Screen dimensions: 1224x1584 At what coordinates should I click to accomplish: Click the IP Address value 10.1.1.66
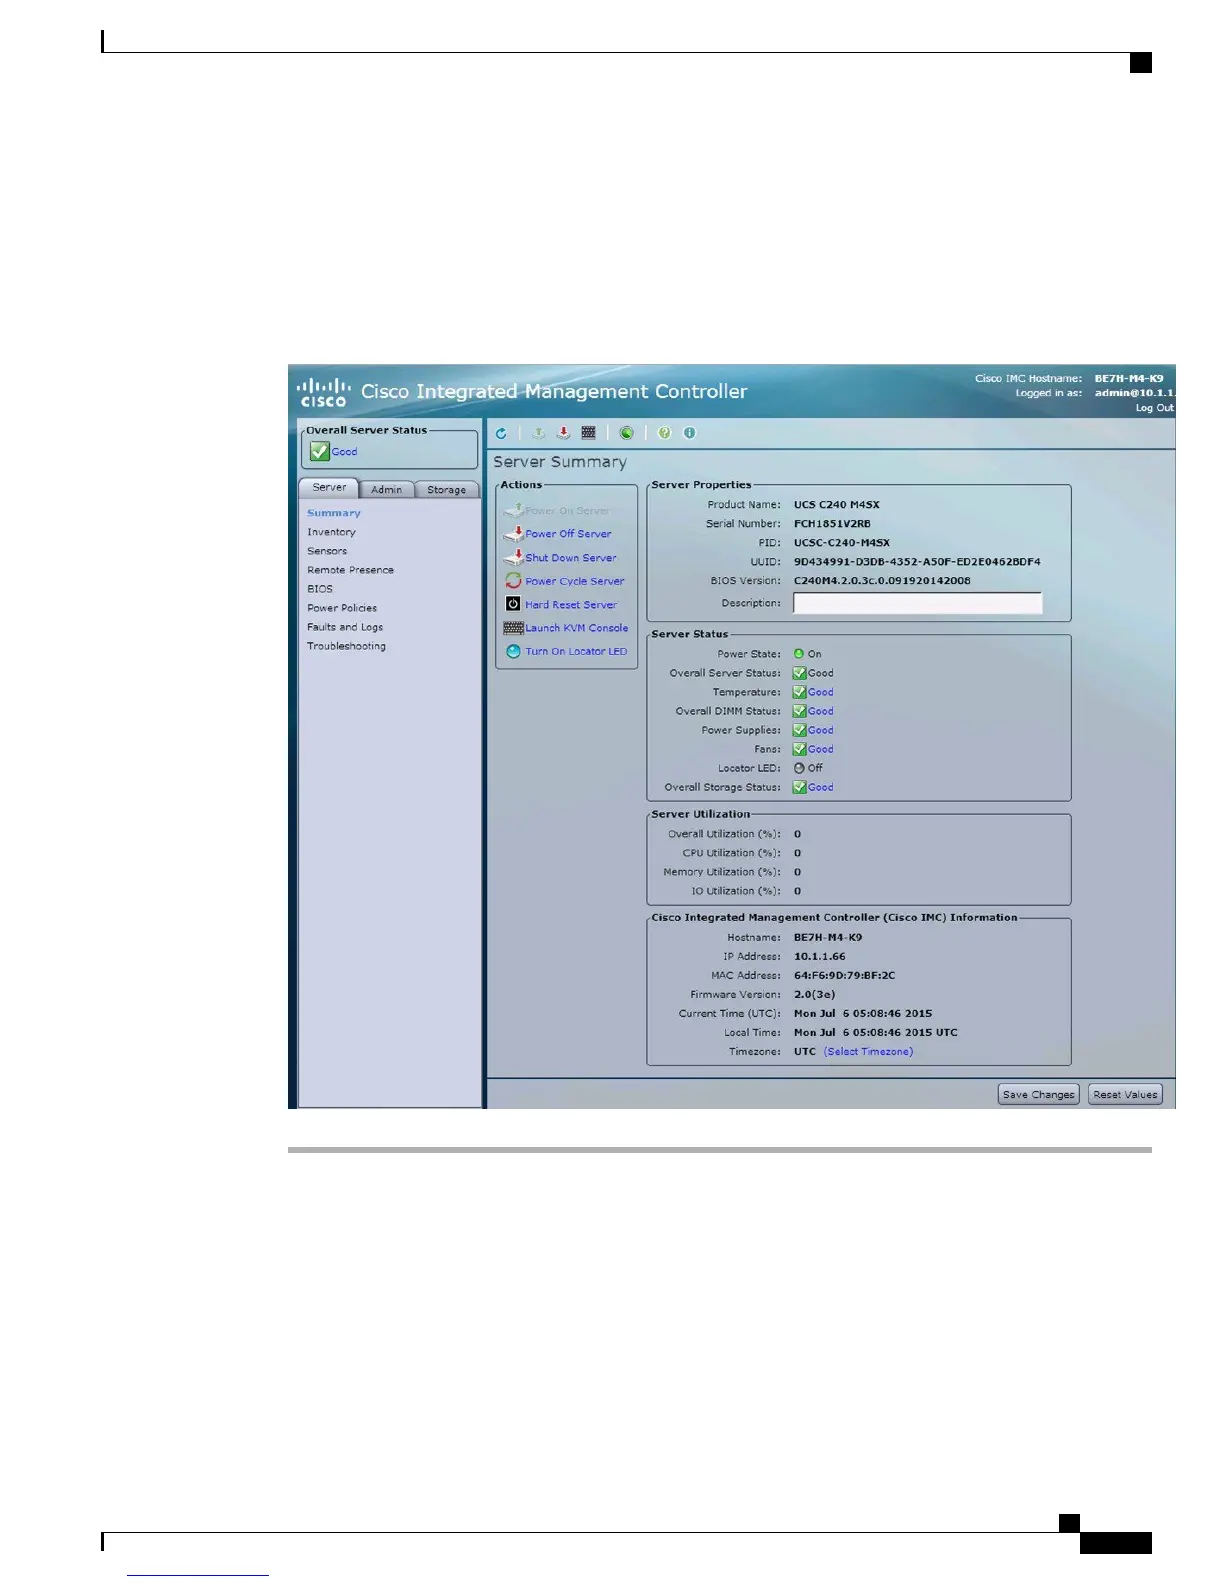pyautogui.click(x=820, y=956)
